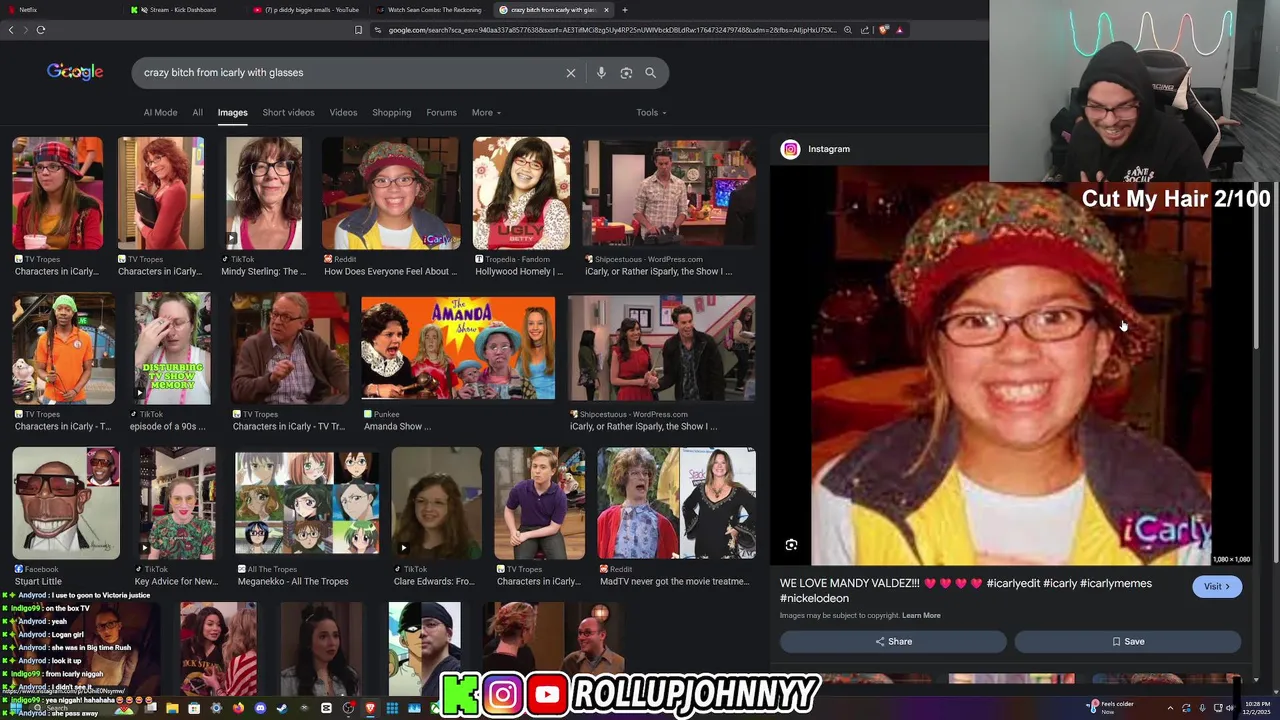Open the Stuart Little Facebook thumbnail

click(66, 503)
